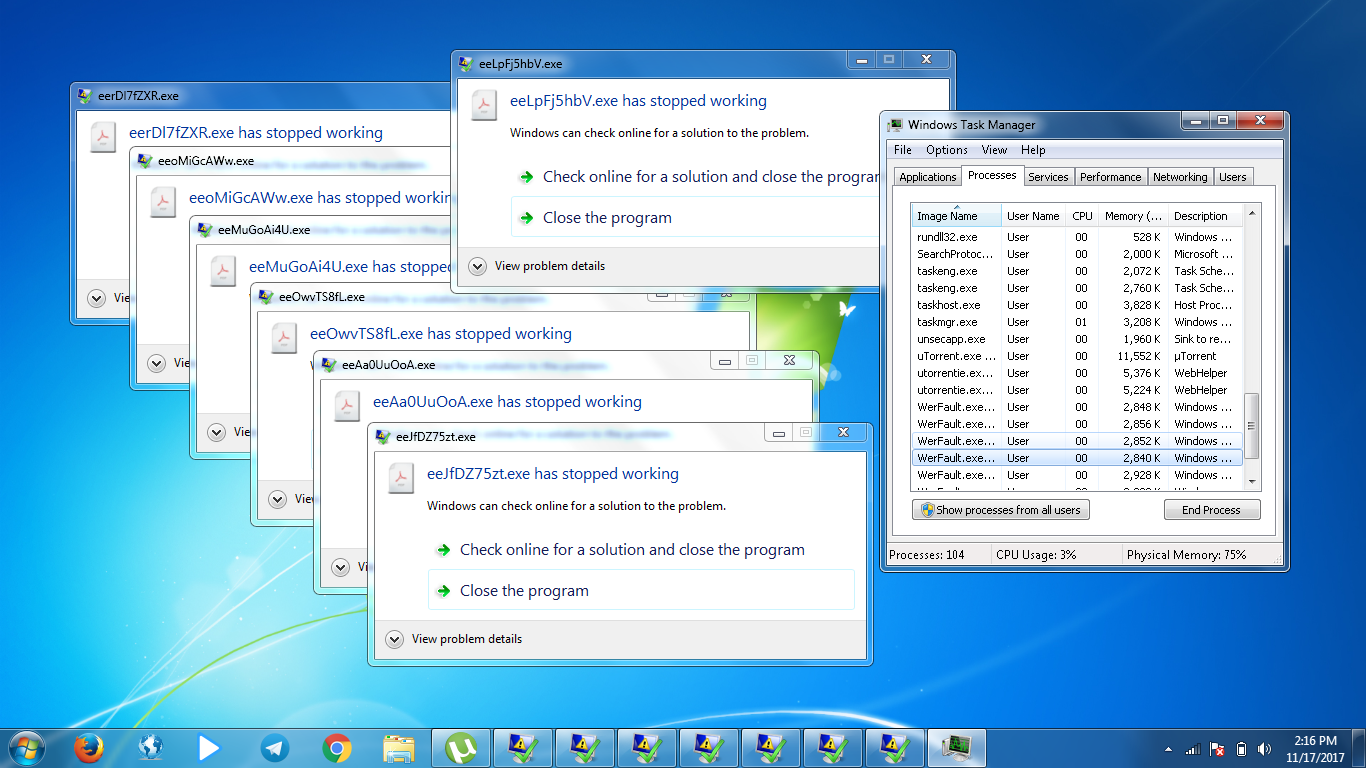Check online for solution in eeJfDZ75zt.exe dialog
Screen dimensions: 1368x768
click(x=641, y=550)
